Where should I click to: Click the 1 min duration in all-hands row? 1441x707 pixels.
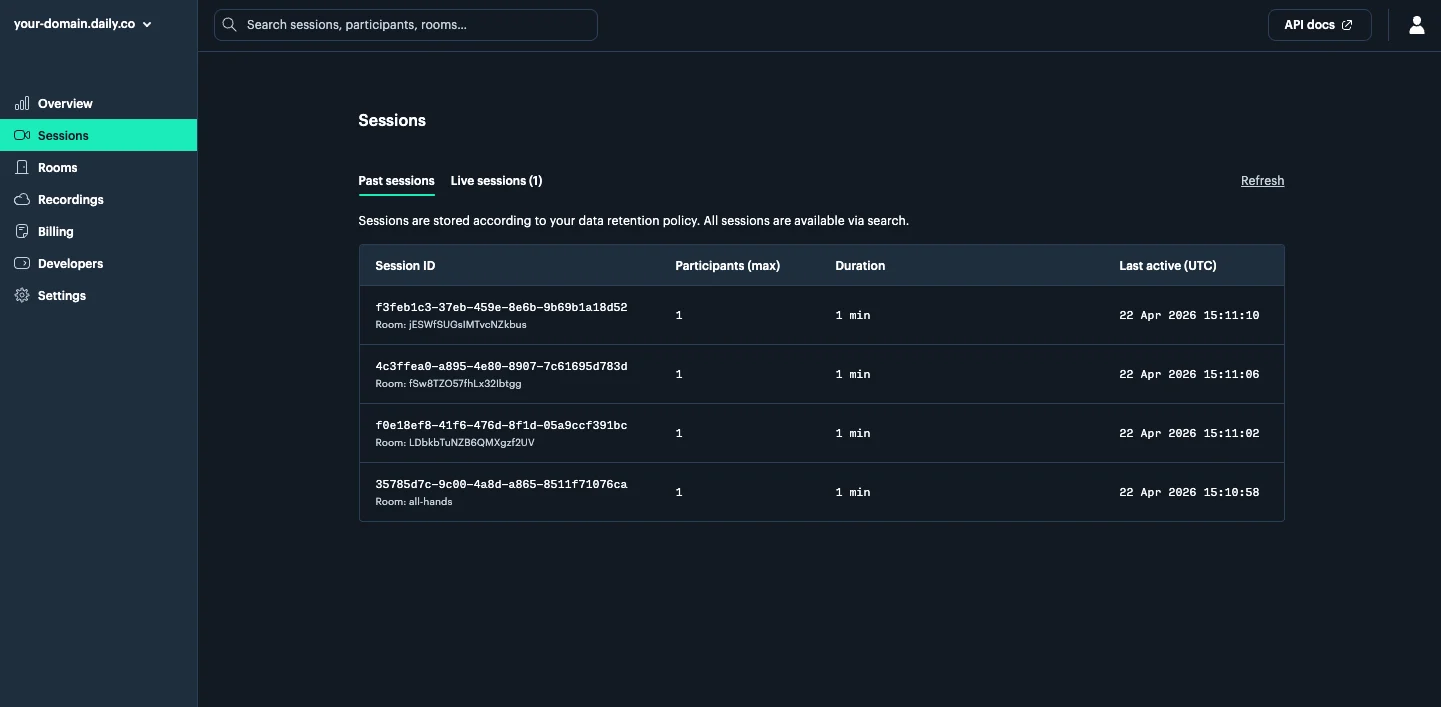click(x=853, y=493)
